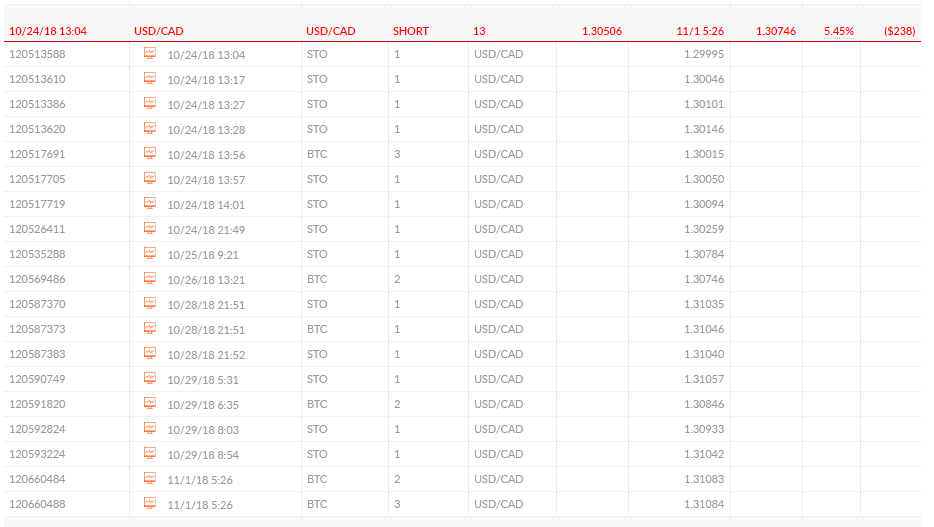Screen dimensions: 934x527
Task: Open chart icon beside 10/29/18 5:31
Action: point(150,378)
